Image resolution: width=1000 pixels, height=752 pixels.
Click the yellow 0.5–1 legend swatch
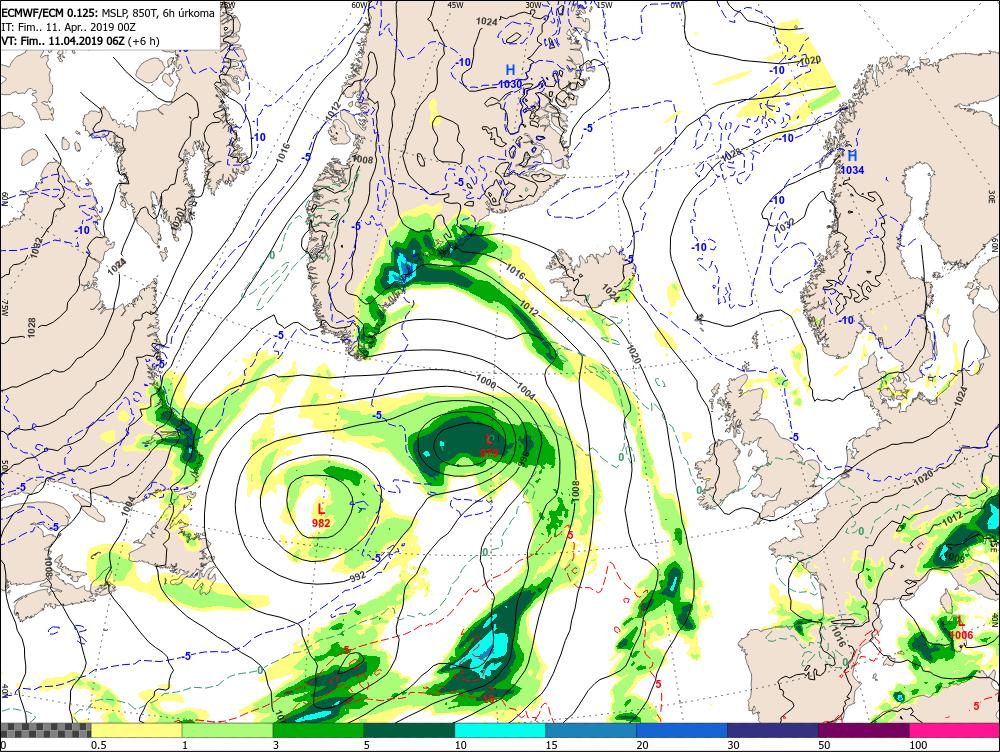coord(136,730)
